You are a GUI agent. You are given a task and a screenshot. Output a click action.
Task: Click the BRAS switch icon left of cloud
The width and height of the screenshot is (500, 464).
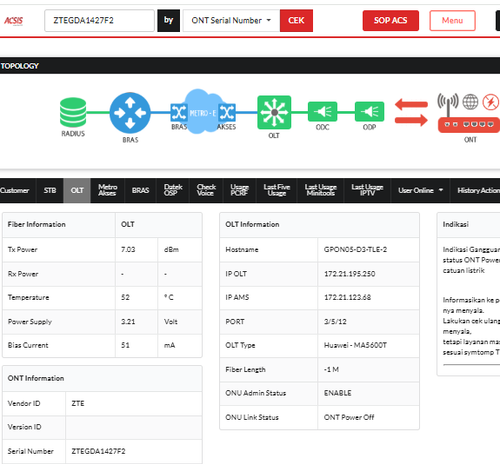pyautogui.click(x=179, y=112)
